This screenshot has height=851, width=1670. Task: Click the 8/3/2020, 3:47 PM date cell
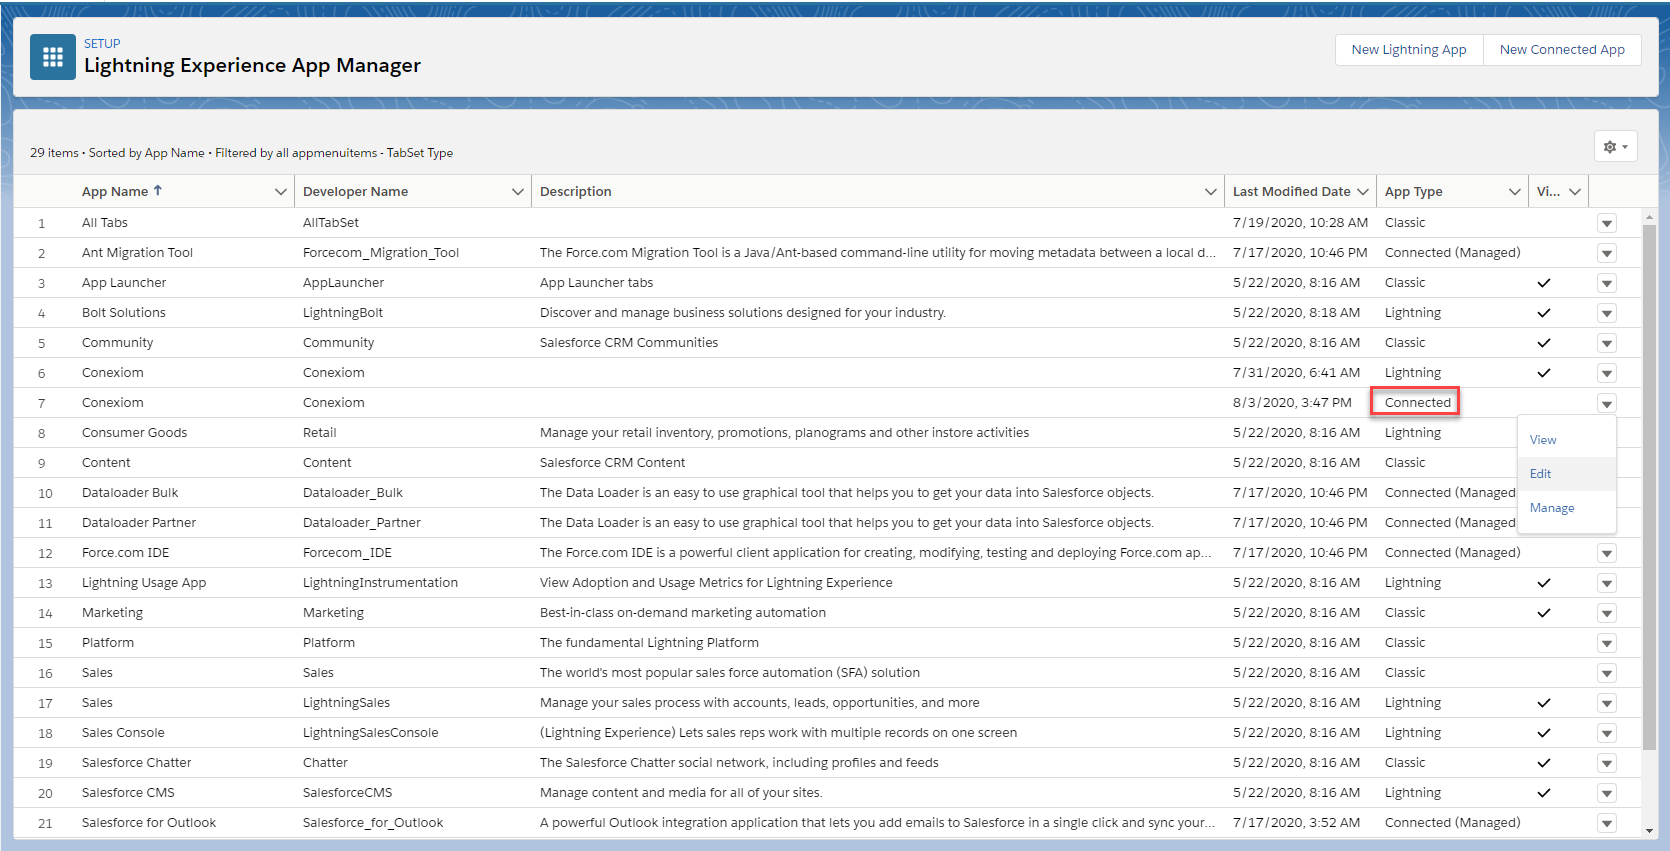[x=1291, y=403]
